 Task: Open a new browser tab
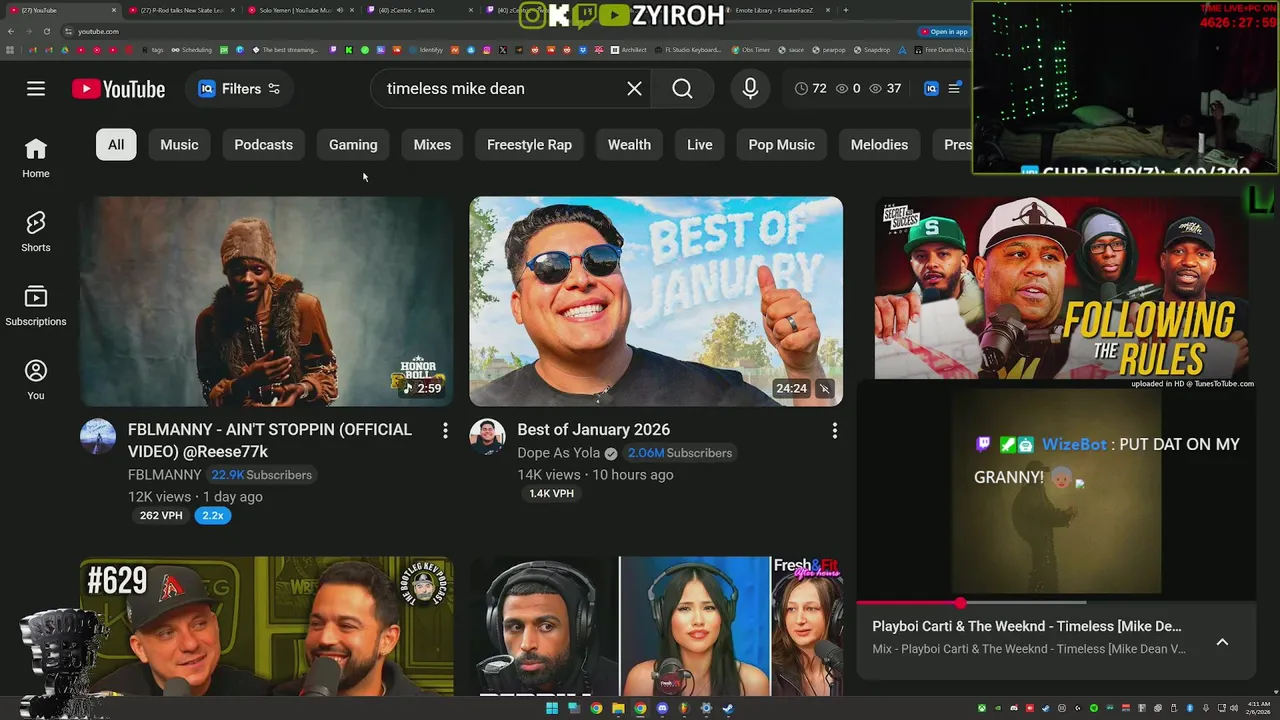tap(846, 10)
